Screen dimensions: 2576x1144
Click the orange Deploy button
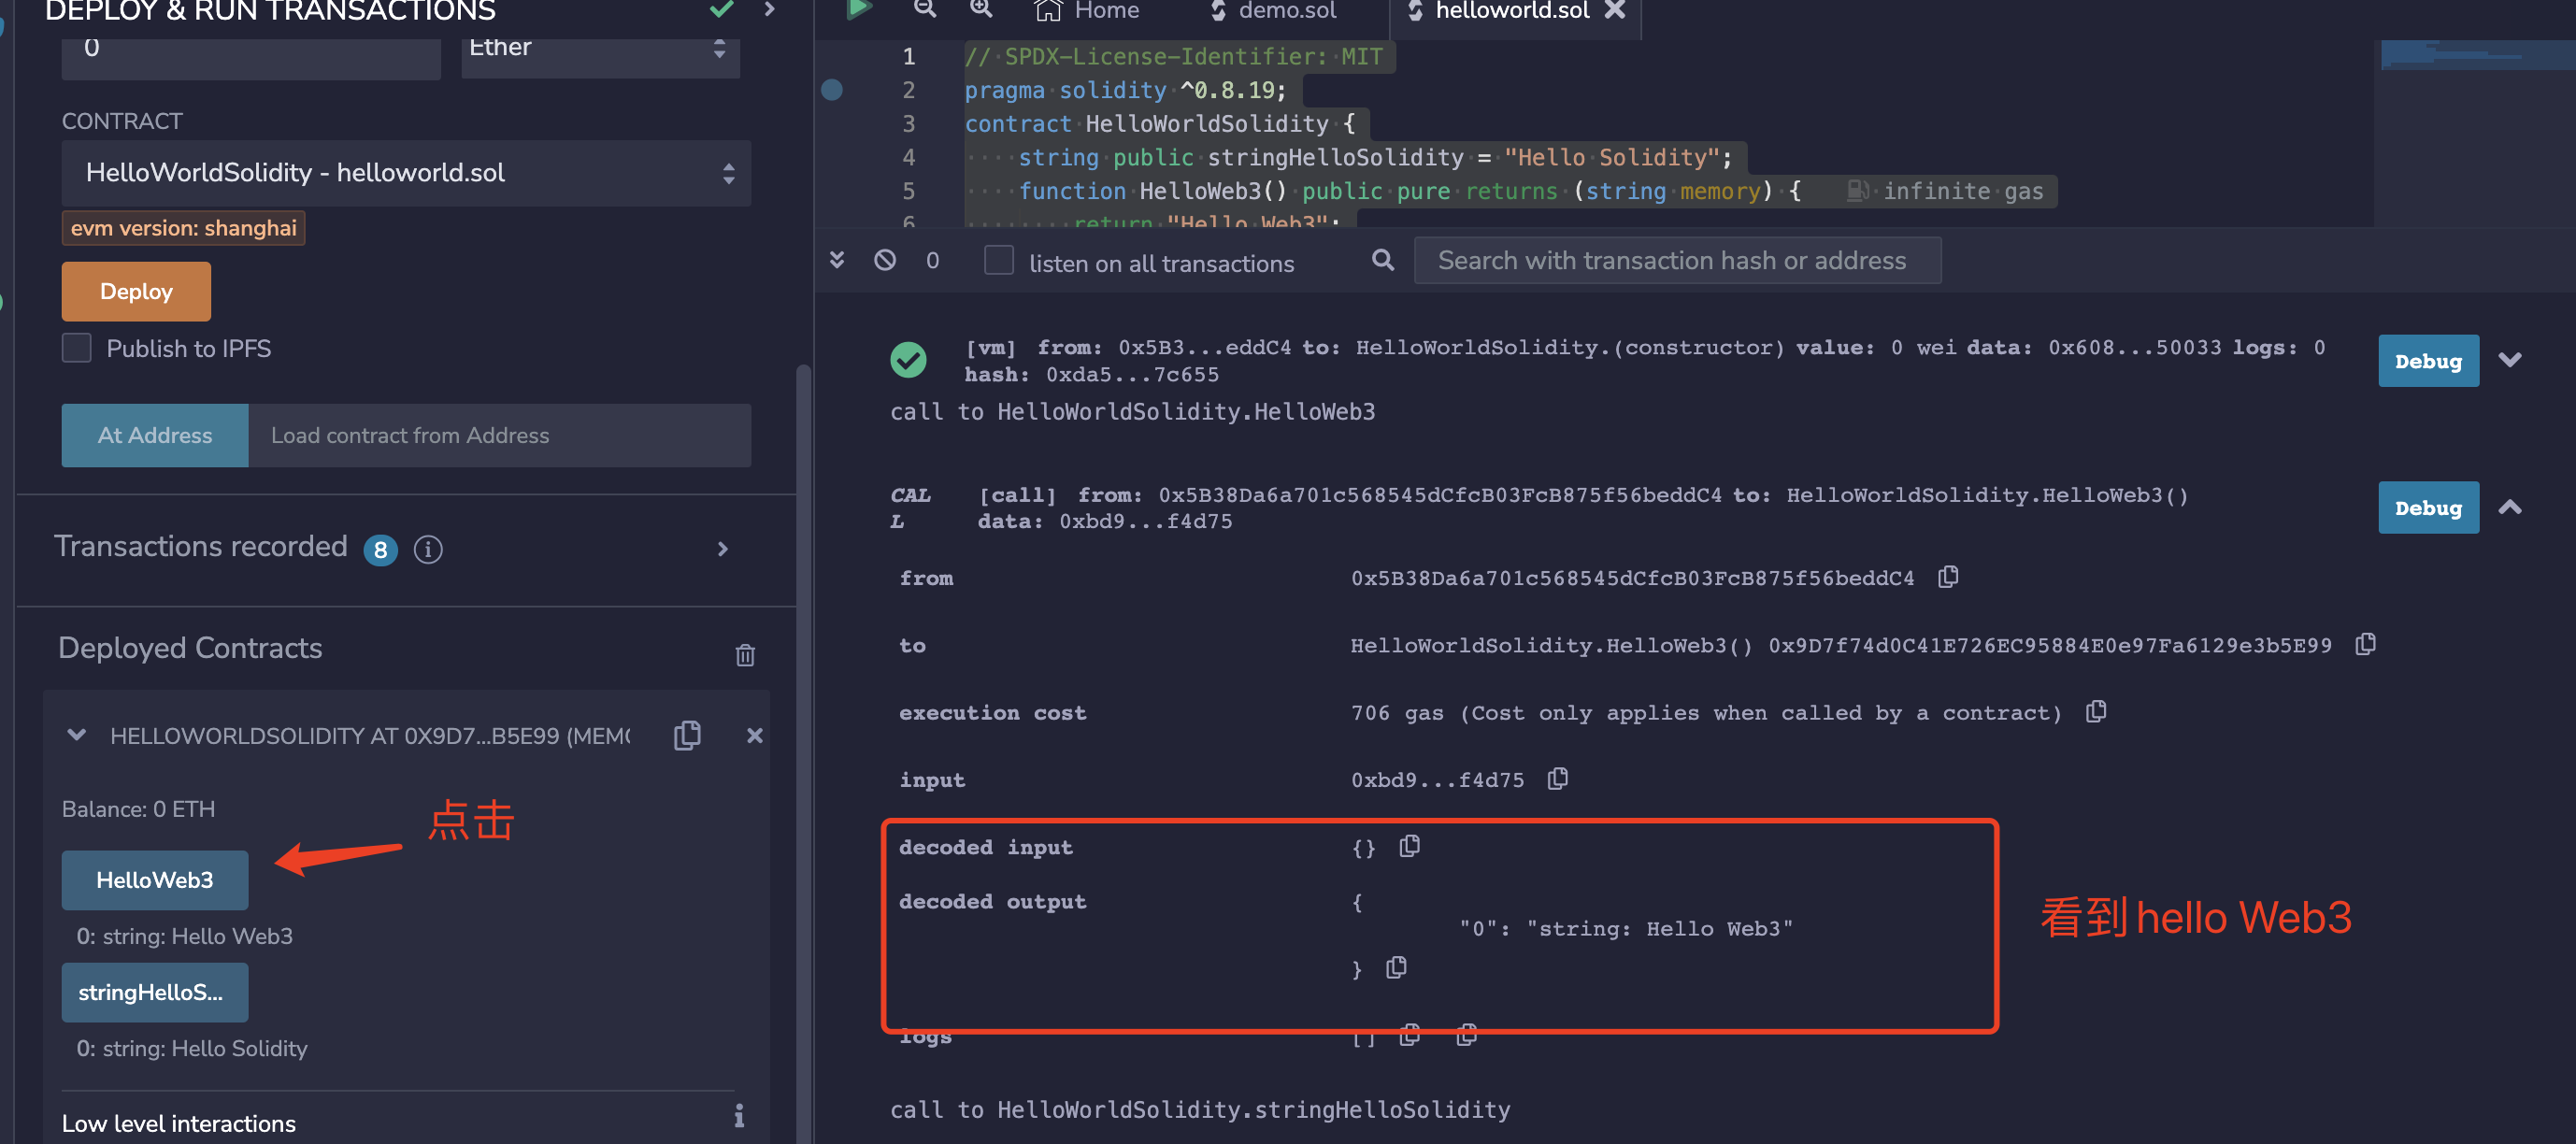pos(136,291)
